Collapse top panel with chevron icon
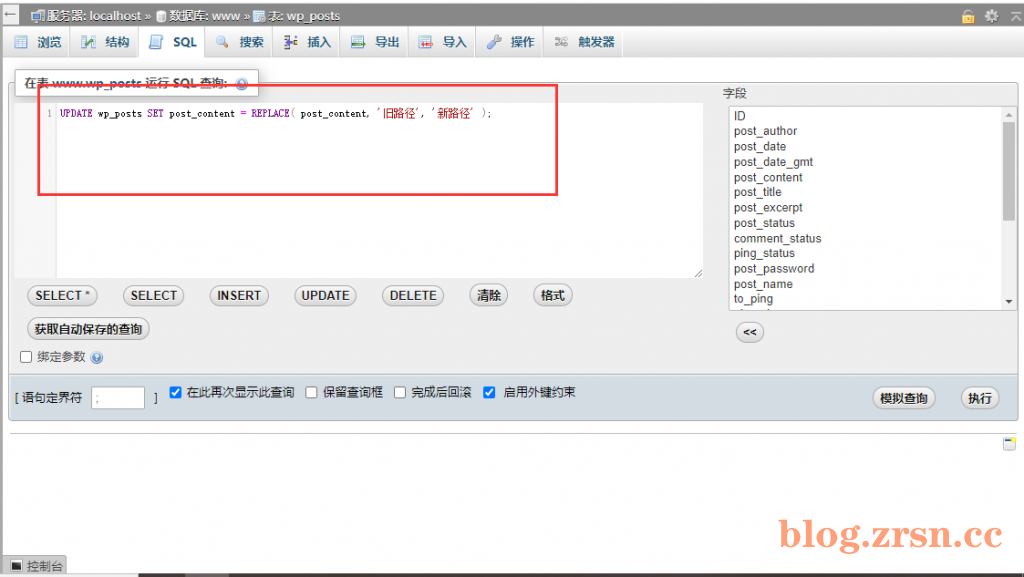Image resolution: width=1024 pixels, height=577 pixels. [1016, 16]
